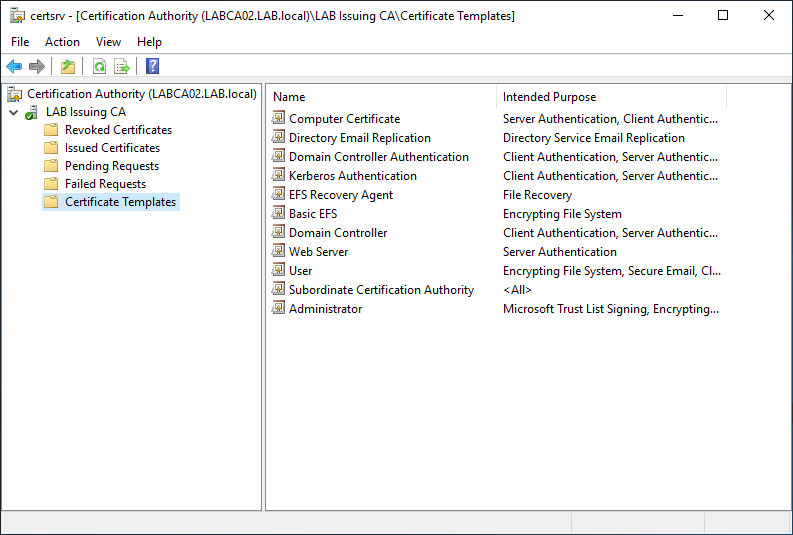Select the Computer Certificate name text
The width and height of the screenshot is (793, 535).
[x=344, y=119]
